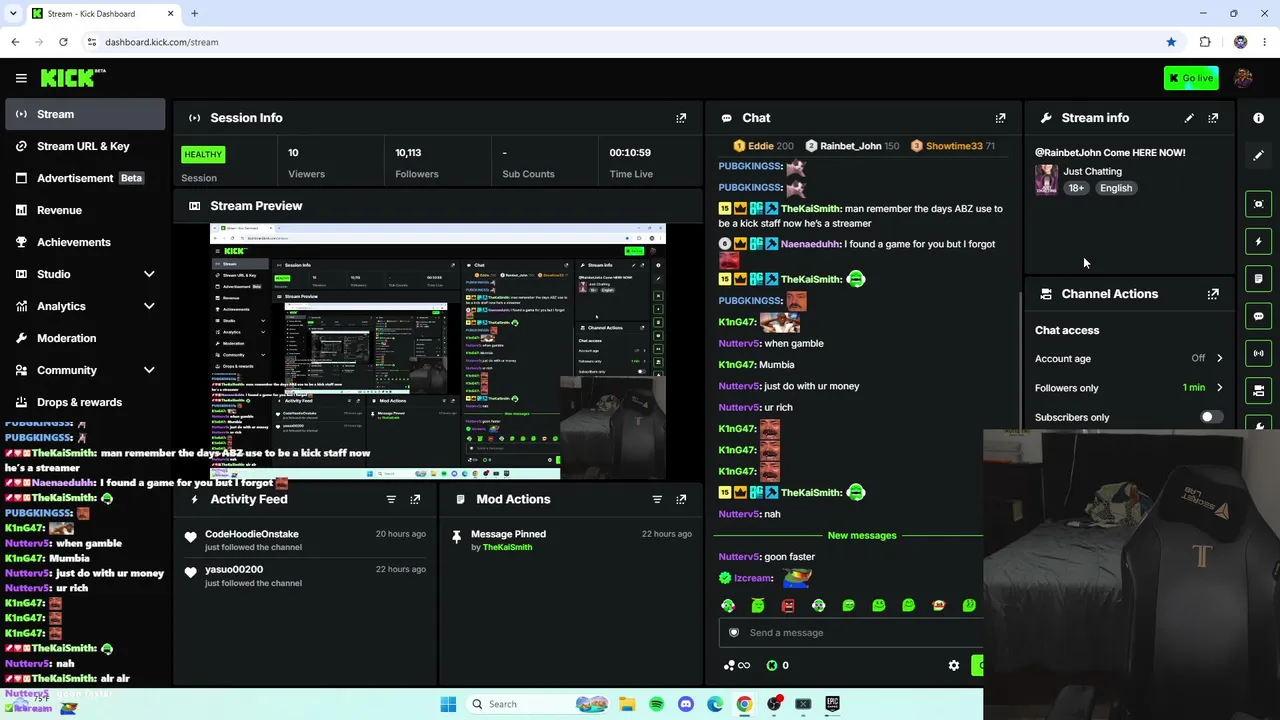
Task: Open Stream URL & Key page
Action: [x=86, y=146]
